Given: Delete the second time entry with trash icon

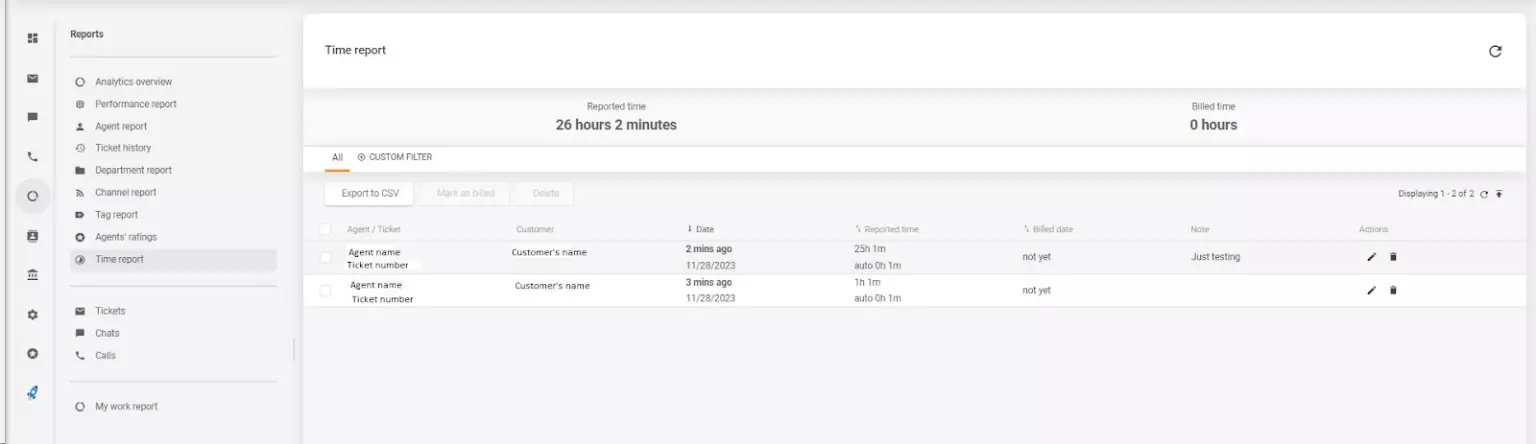Looking at the screenshot, I should pyautogui.click(x=1393, y=291).
